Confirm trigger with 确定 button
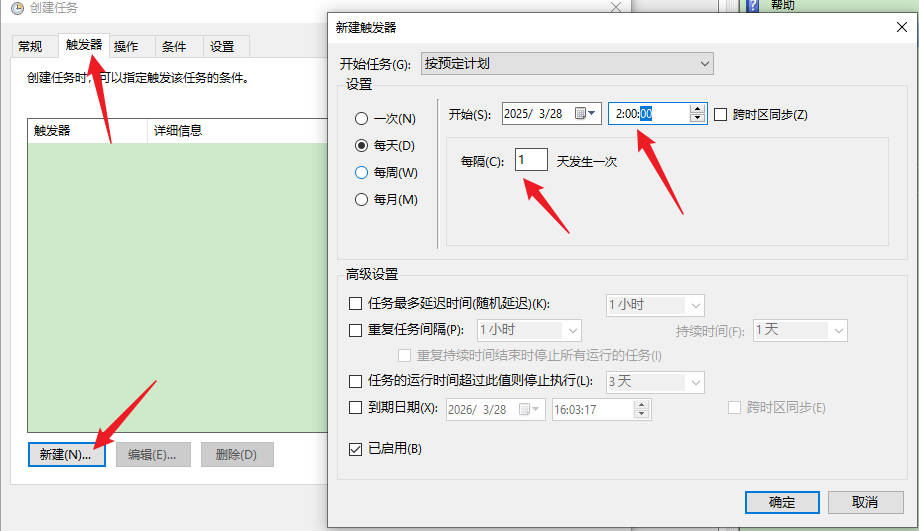This screenshot has width=919, height=531. coord(782,502)
